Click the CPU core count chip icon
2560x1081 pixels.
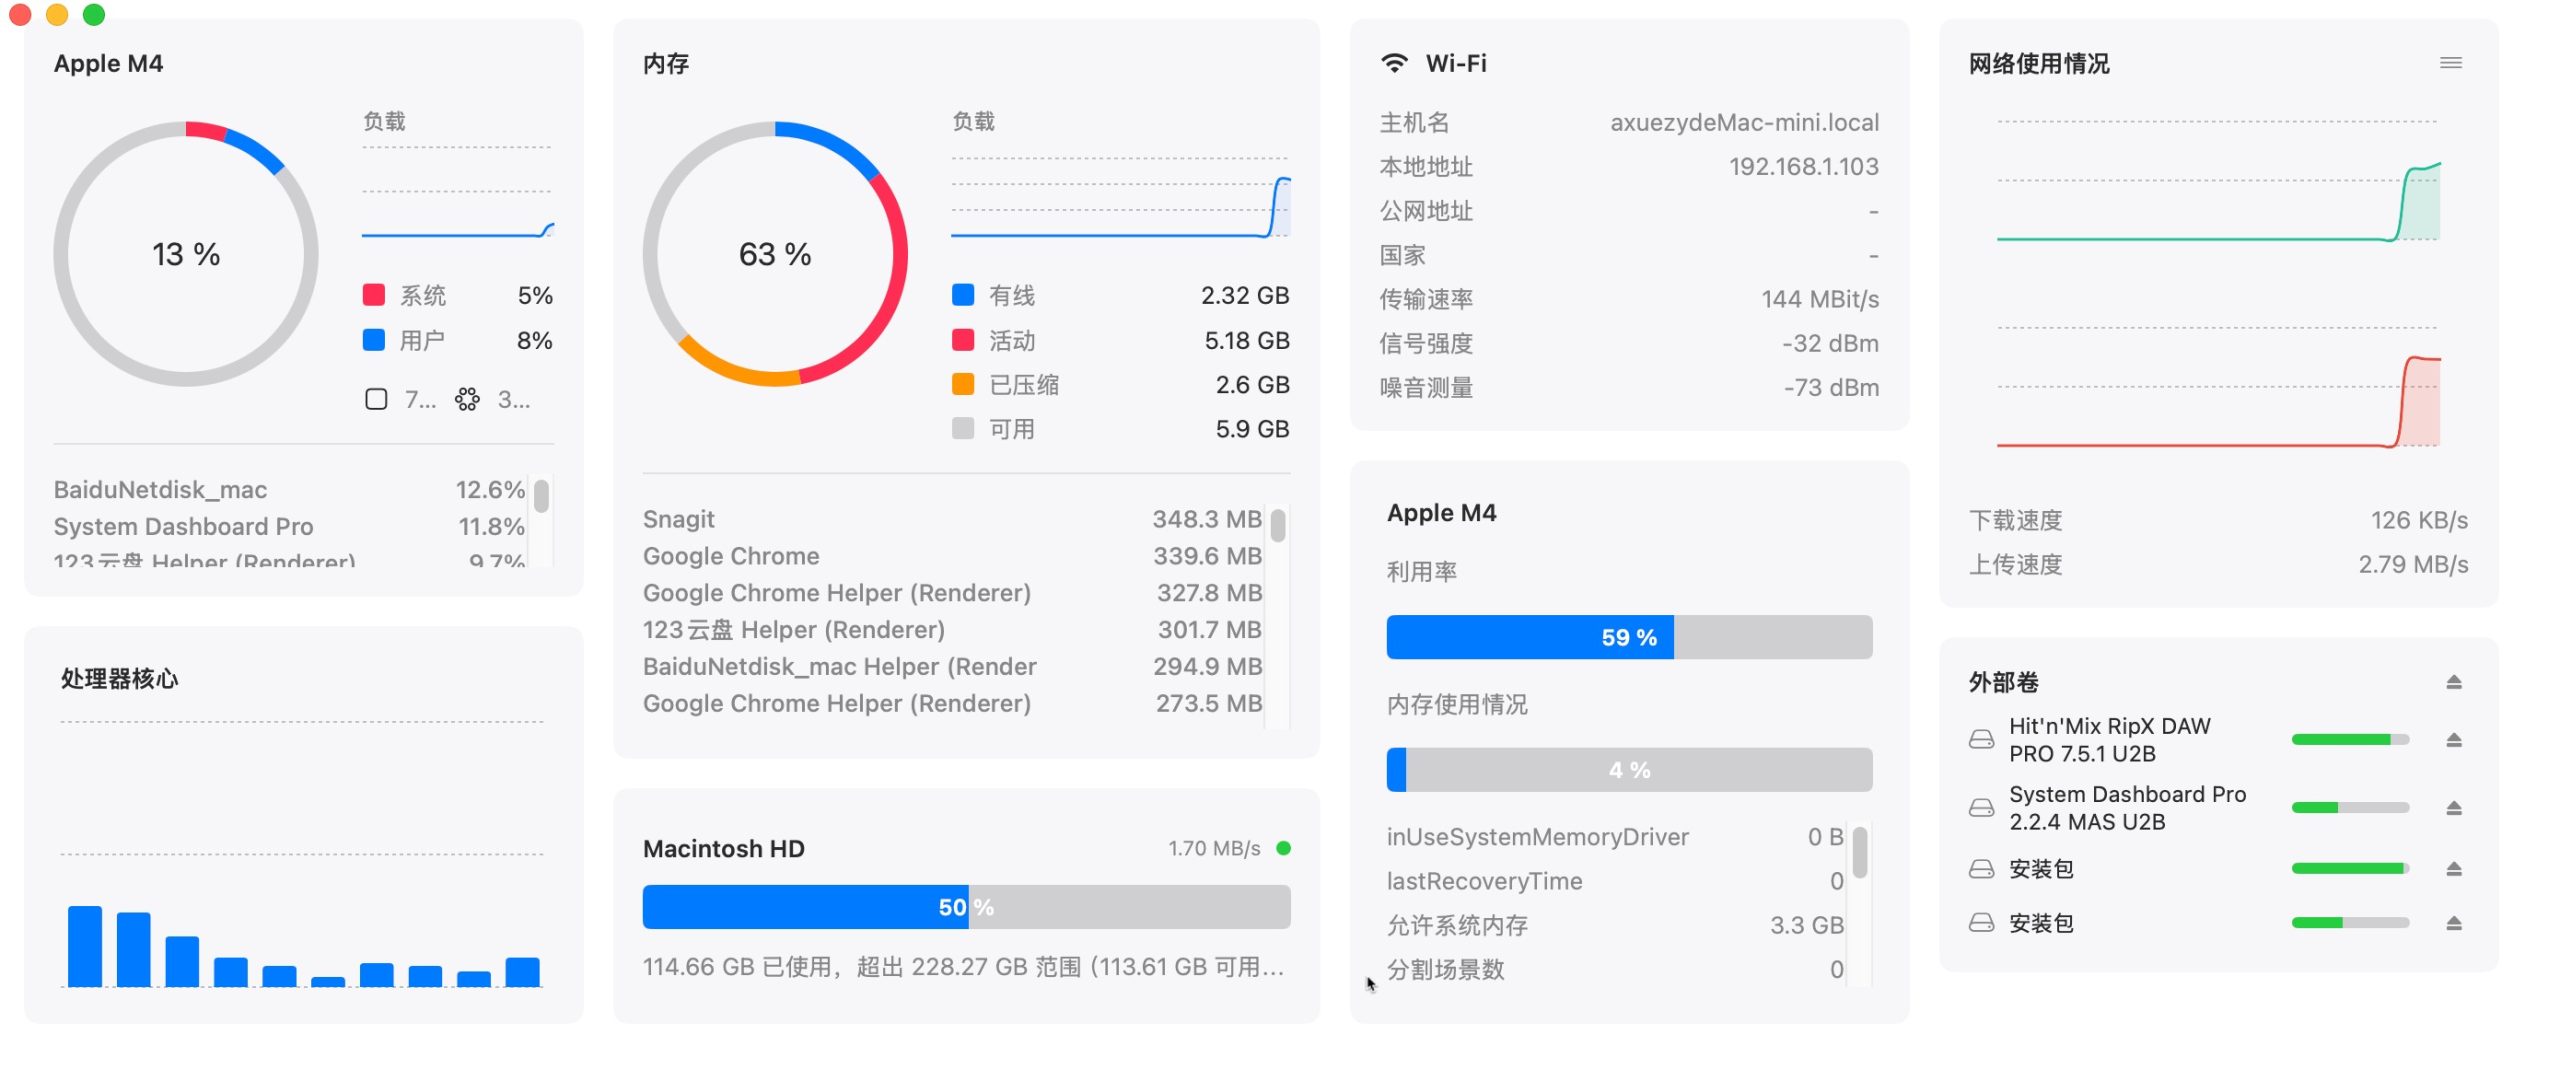(376, 399)
